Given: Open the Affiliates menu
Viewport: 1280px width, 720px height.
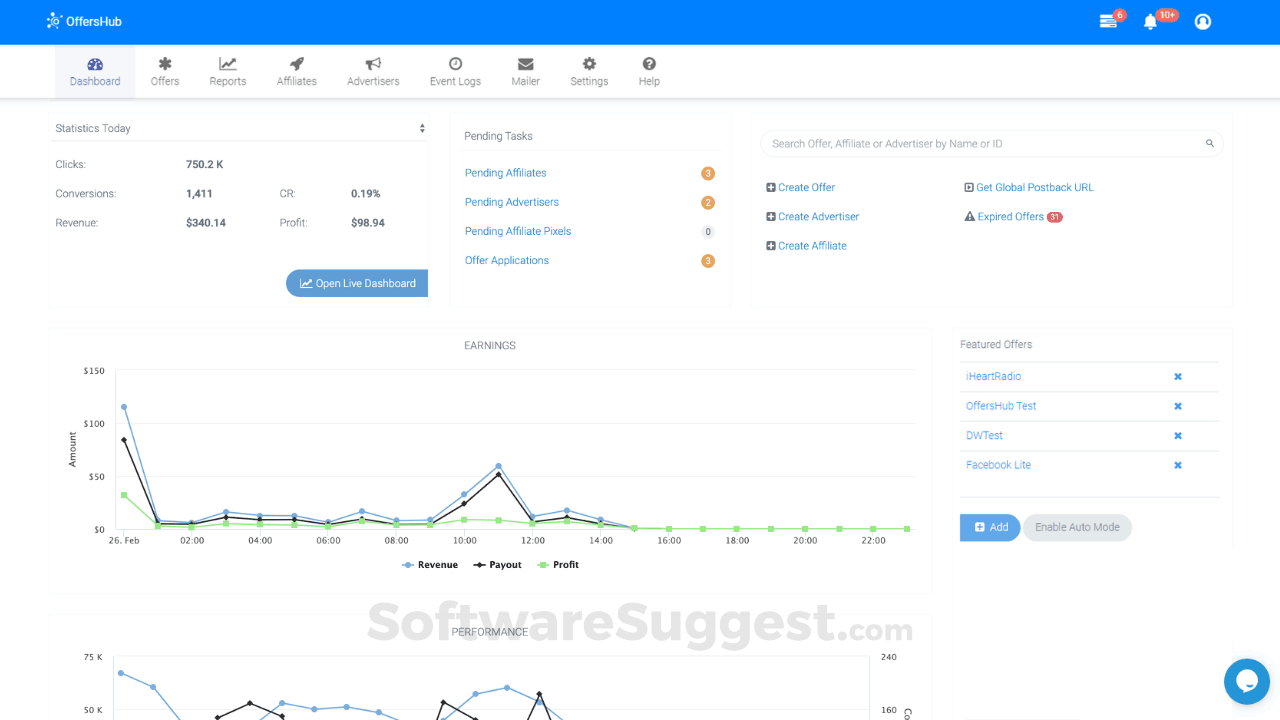Looking at the screenshot, I should (x=296, y=70).
